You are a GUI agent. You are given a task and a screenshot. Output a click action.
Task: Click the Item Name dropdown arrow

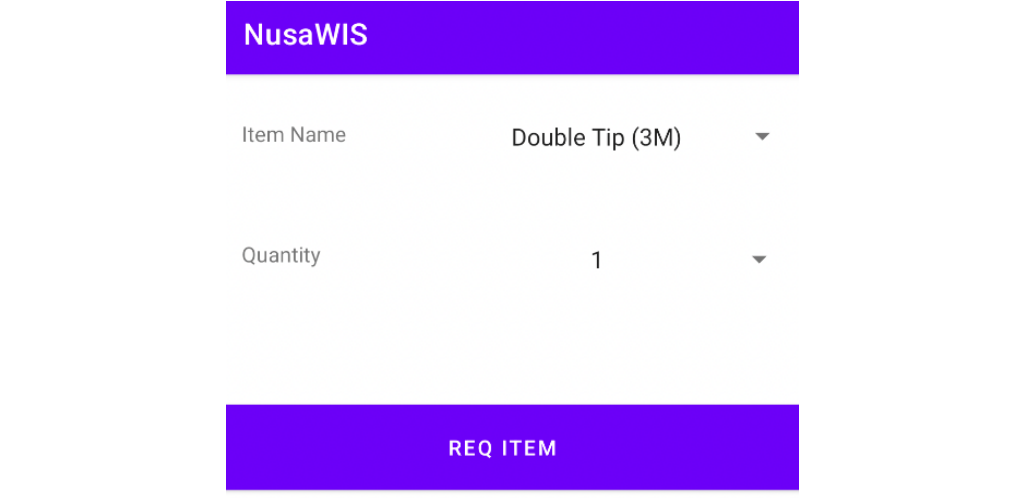[x=762, y=137]
